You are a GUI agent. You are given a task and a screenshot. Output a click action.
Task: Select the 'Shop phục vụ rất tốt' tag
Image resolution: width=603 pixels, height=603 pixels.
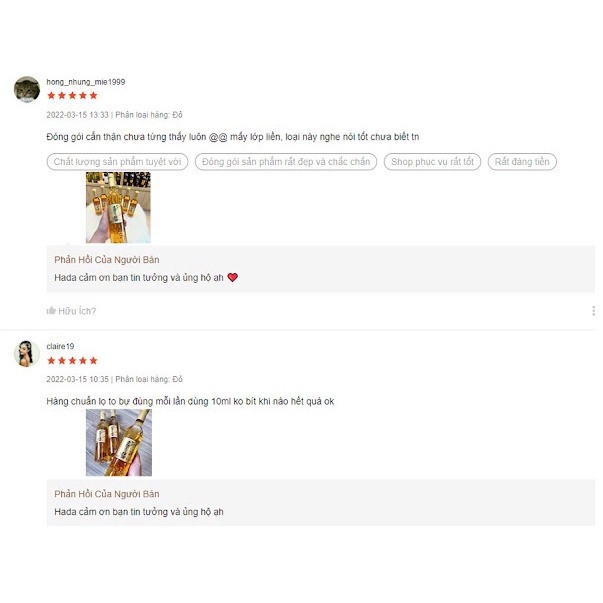tap(432, 162)
